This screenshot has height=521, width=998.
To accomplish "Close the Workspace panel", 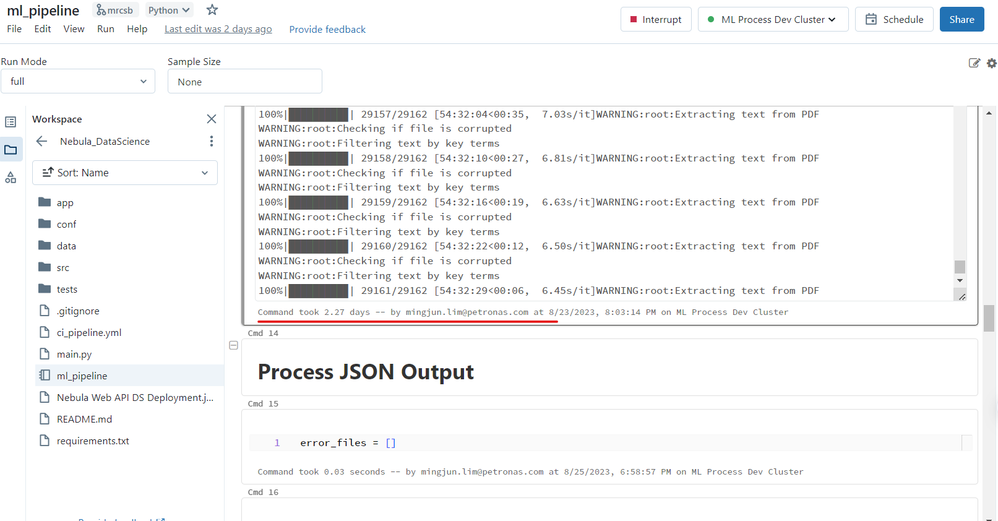I will [x=211, y=119].
